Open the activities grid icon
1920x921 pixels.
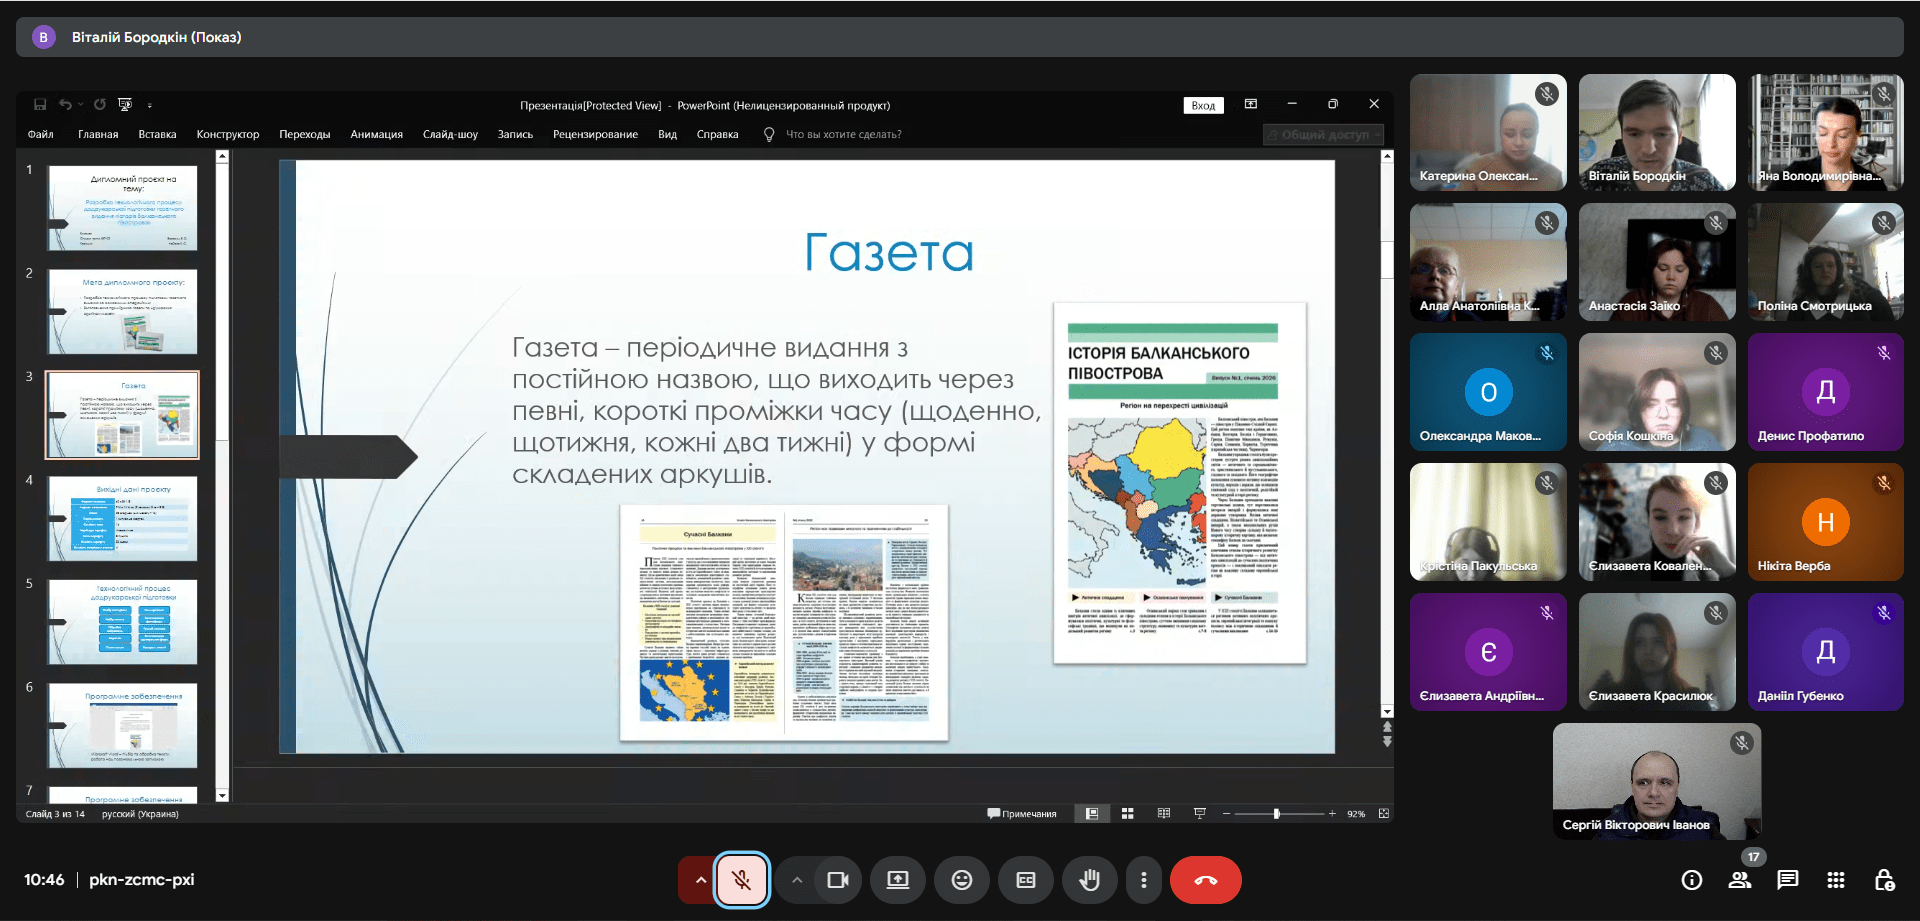tap(1836, 880)
